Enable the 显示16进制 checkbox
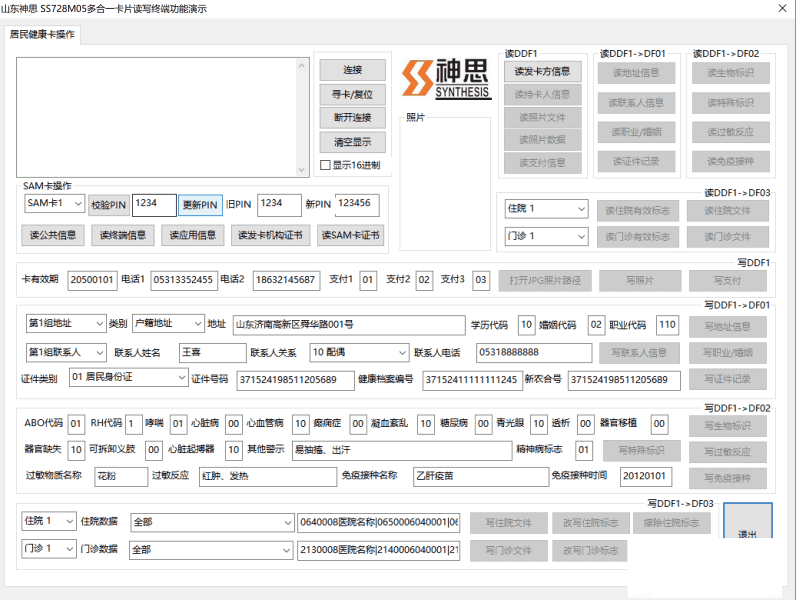 [325, 165]
